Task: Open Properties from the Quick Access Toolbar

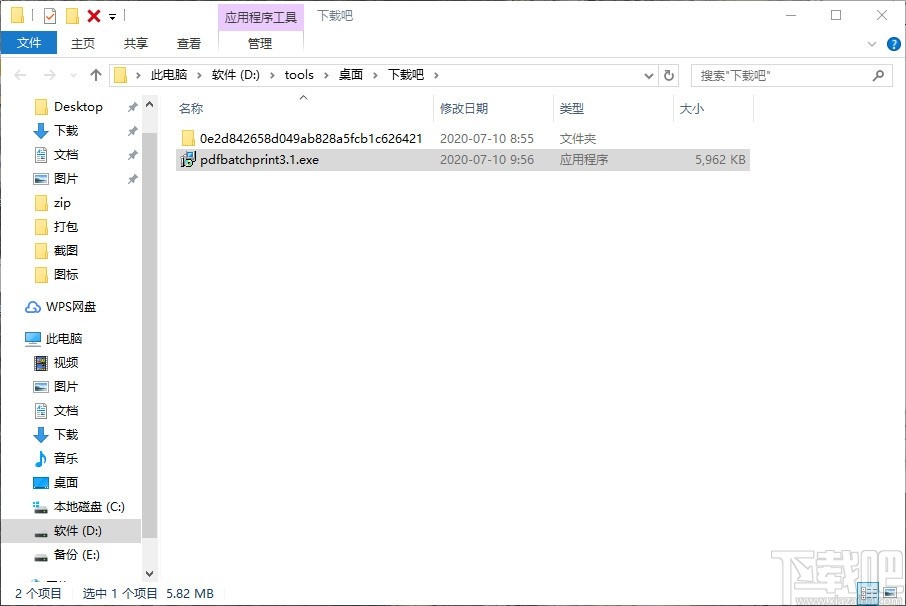Action: coord(49,15)
